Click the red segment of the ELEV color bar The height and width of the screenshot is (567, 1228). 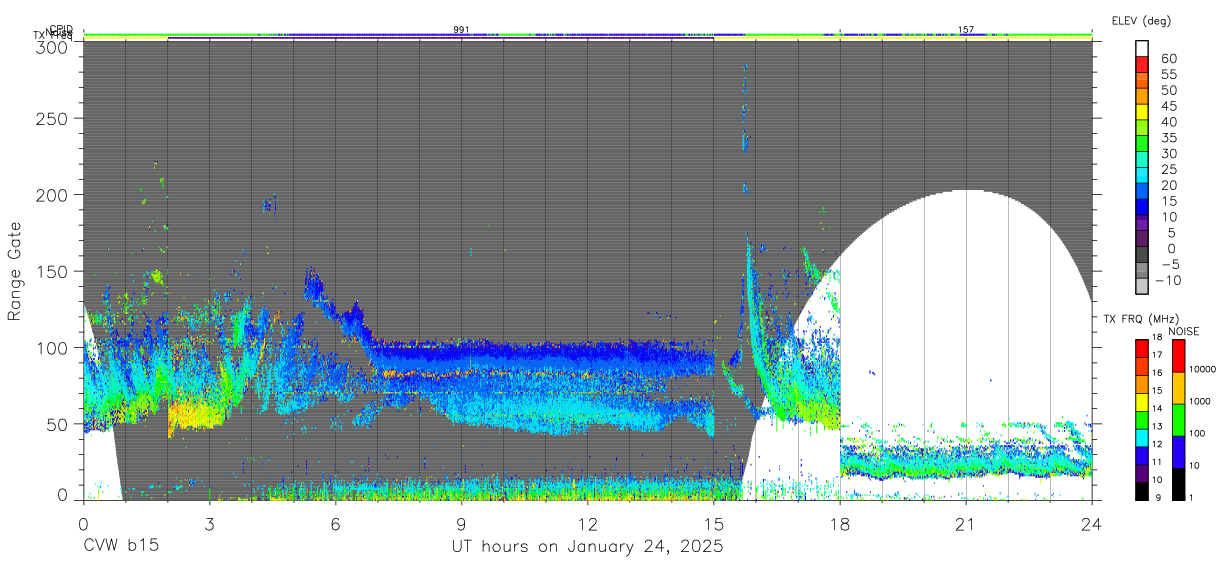1142,63
